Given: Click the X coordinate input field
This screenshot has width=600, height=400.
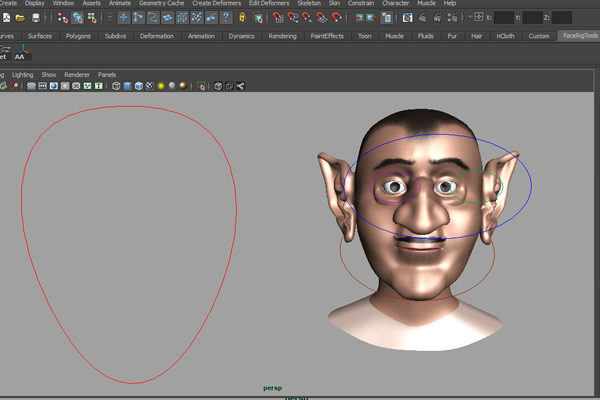Looking at the screenshot, I should (504, 18).
